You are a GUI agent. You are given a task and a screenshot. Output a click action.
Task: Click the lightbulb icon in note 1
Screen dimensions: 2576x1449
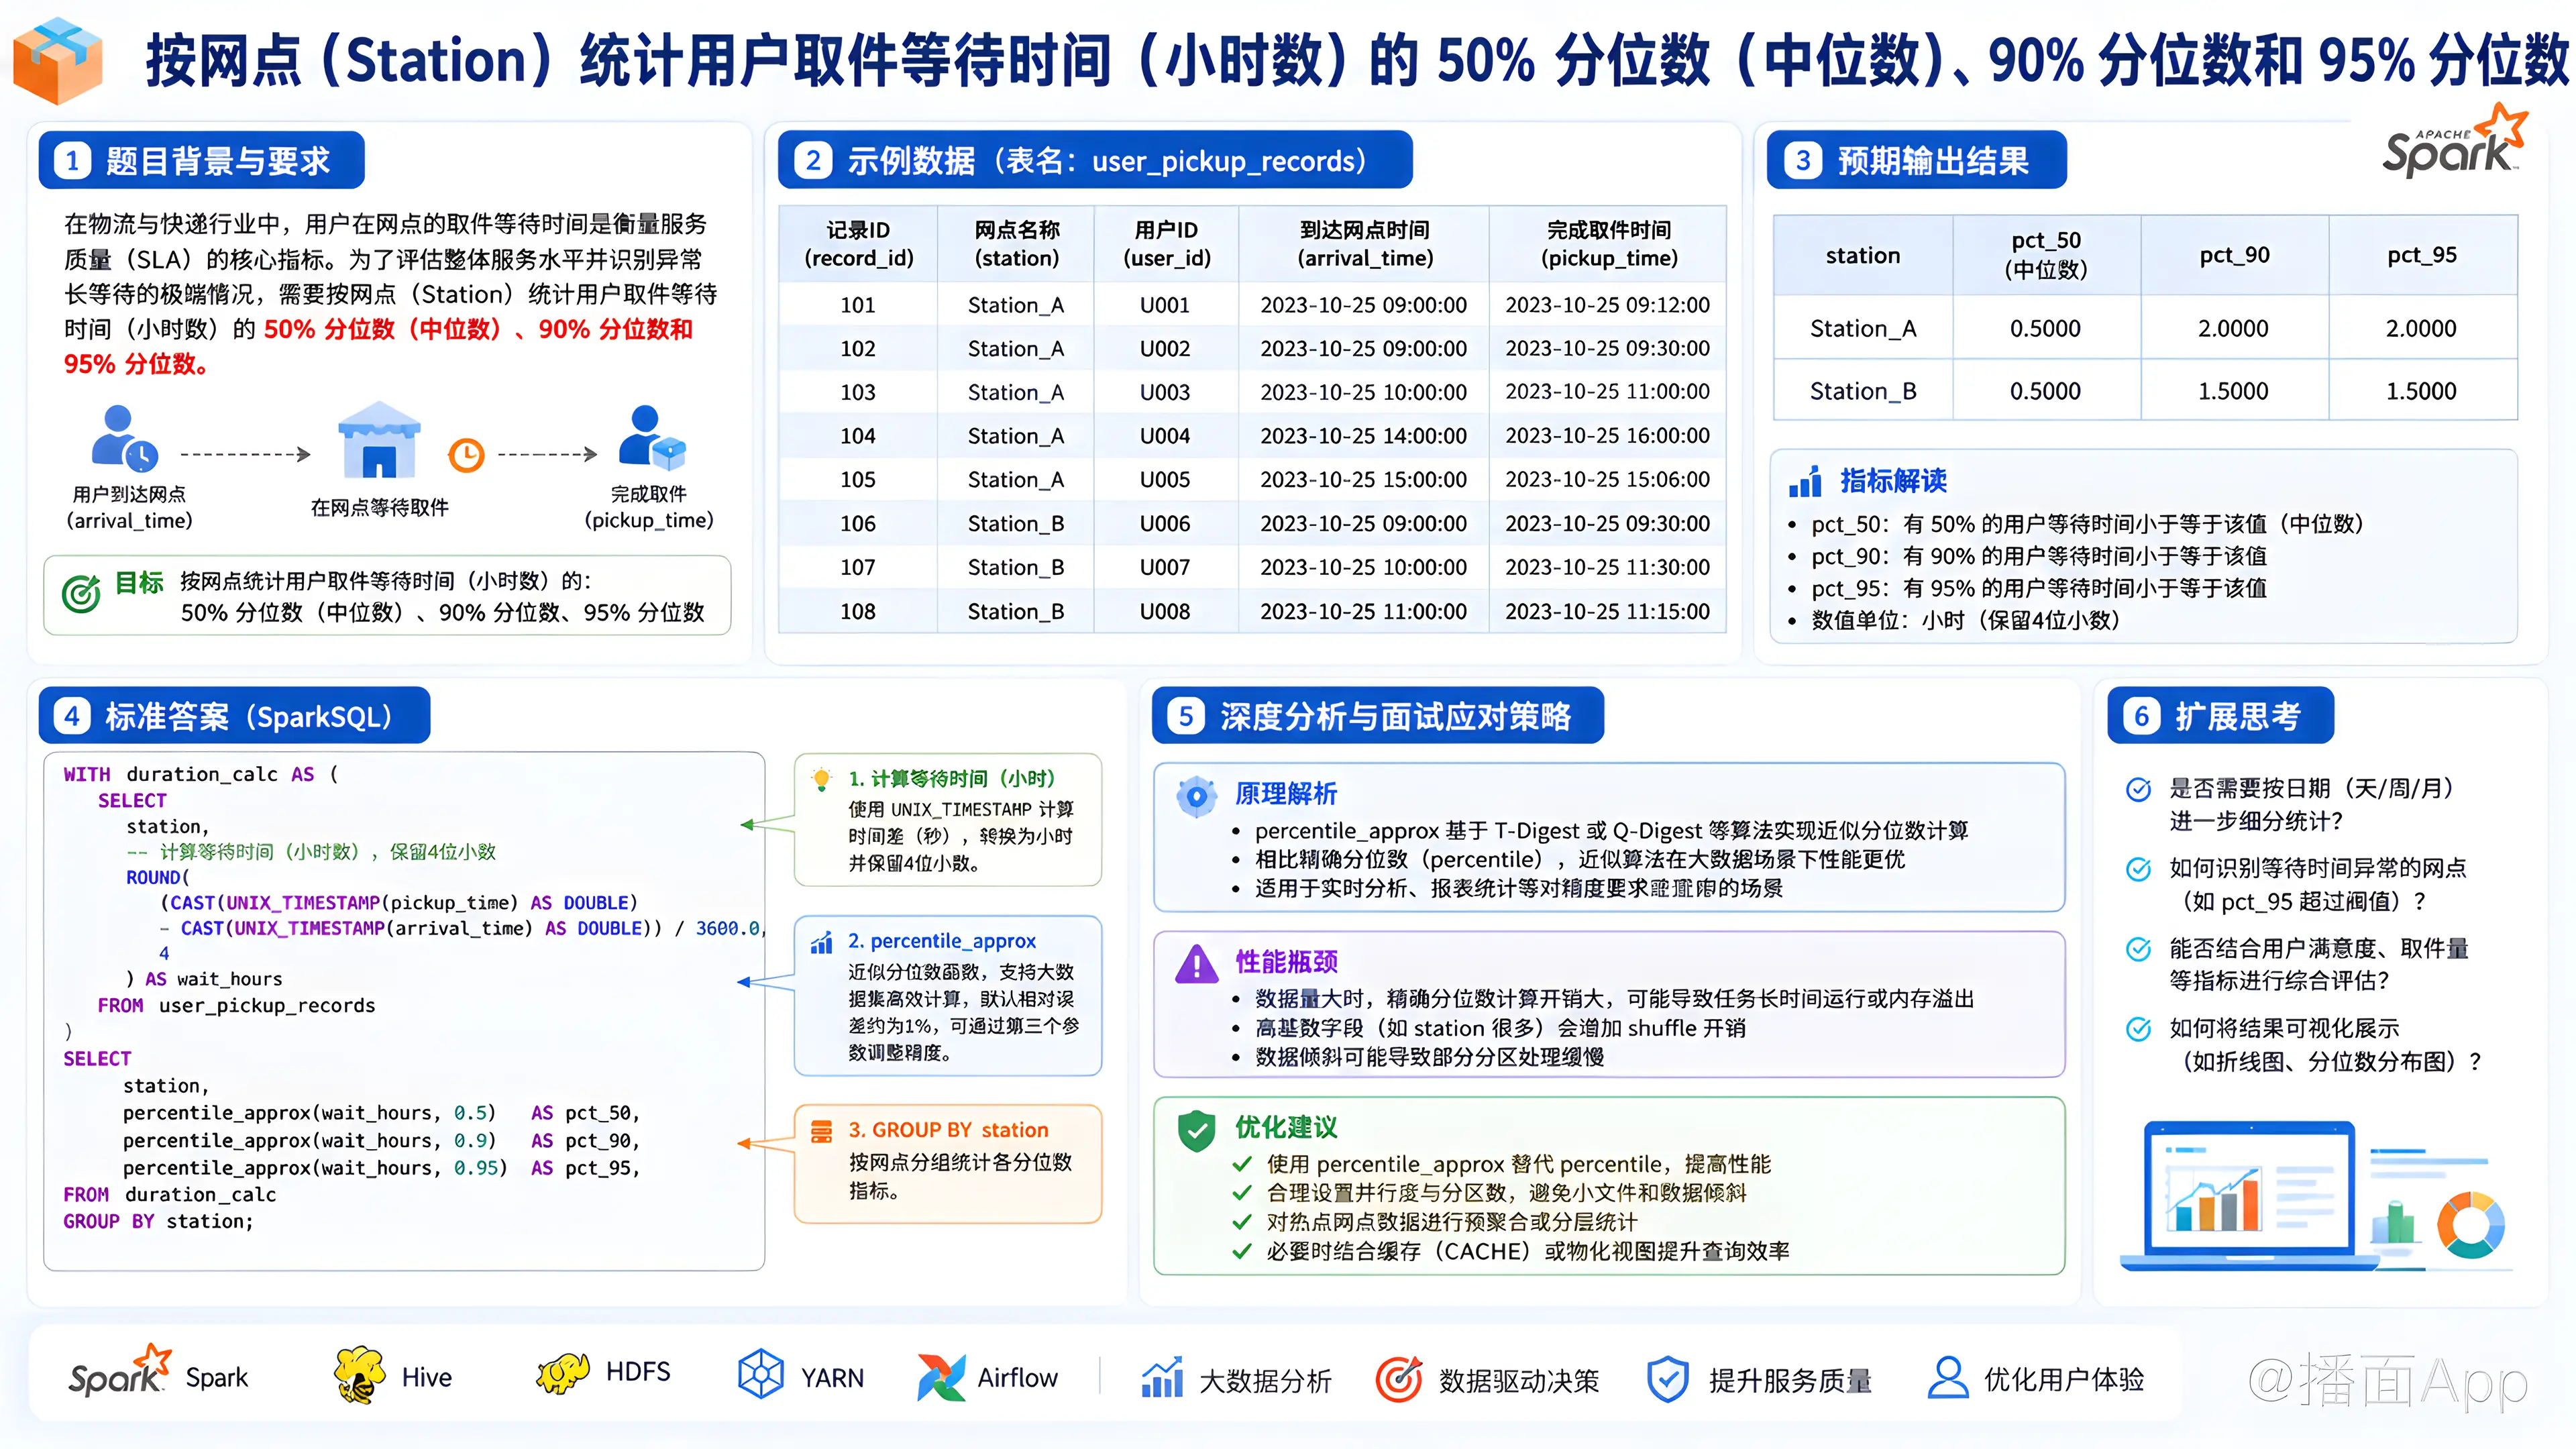point(822,779)
